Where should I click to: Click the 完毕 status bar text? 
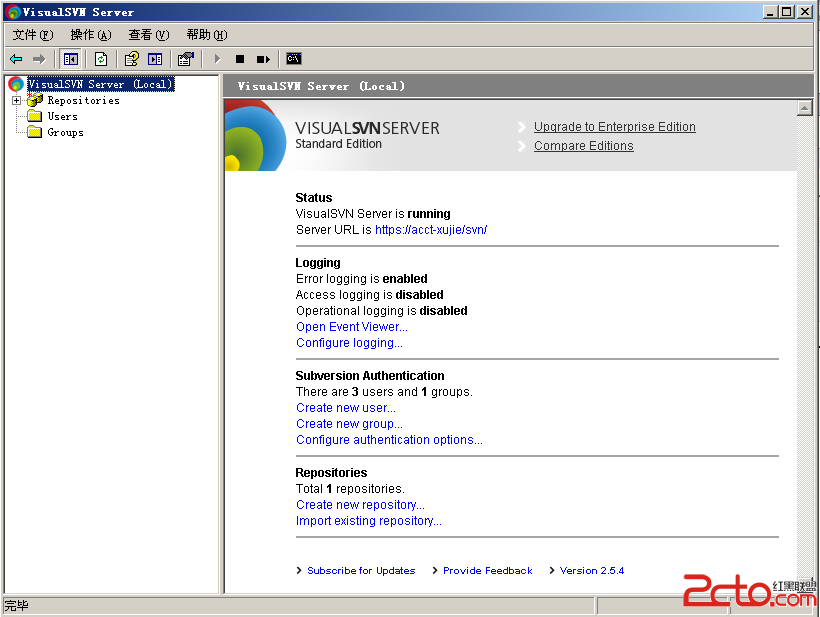(x=17, y=605)
